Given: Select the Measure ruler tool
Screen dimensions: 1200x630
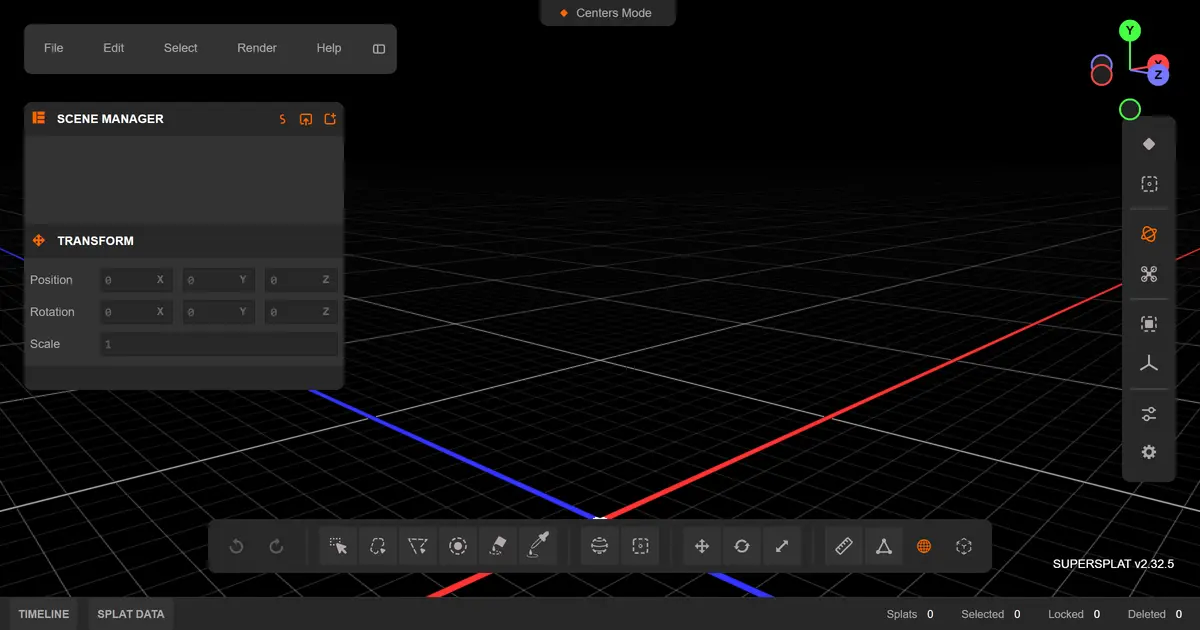Looking at the screenshot, I should pos(844,546).
